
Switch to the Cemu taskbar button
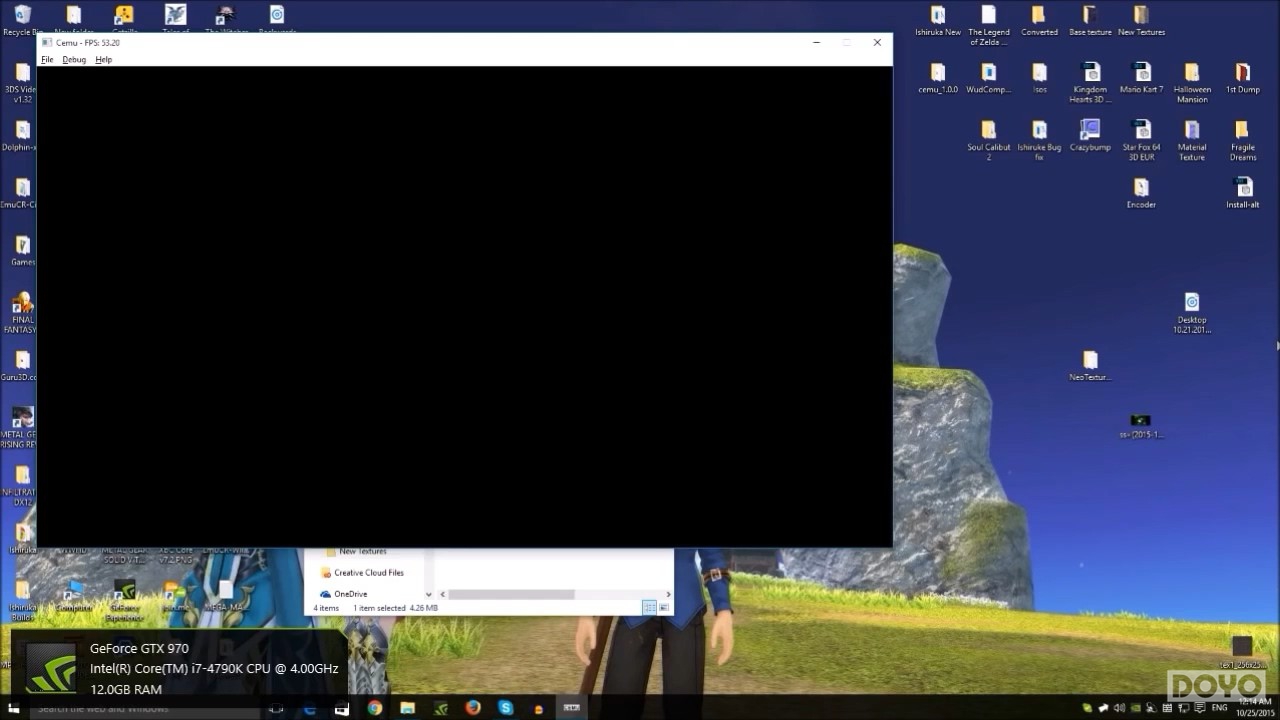point(571,708)
